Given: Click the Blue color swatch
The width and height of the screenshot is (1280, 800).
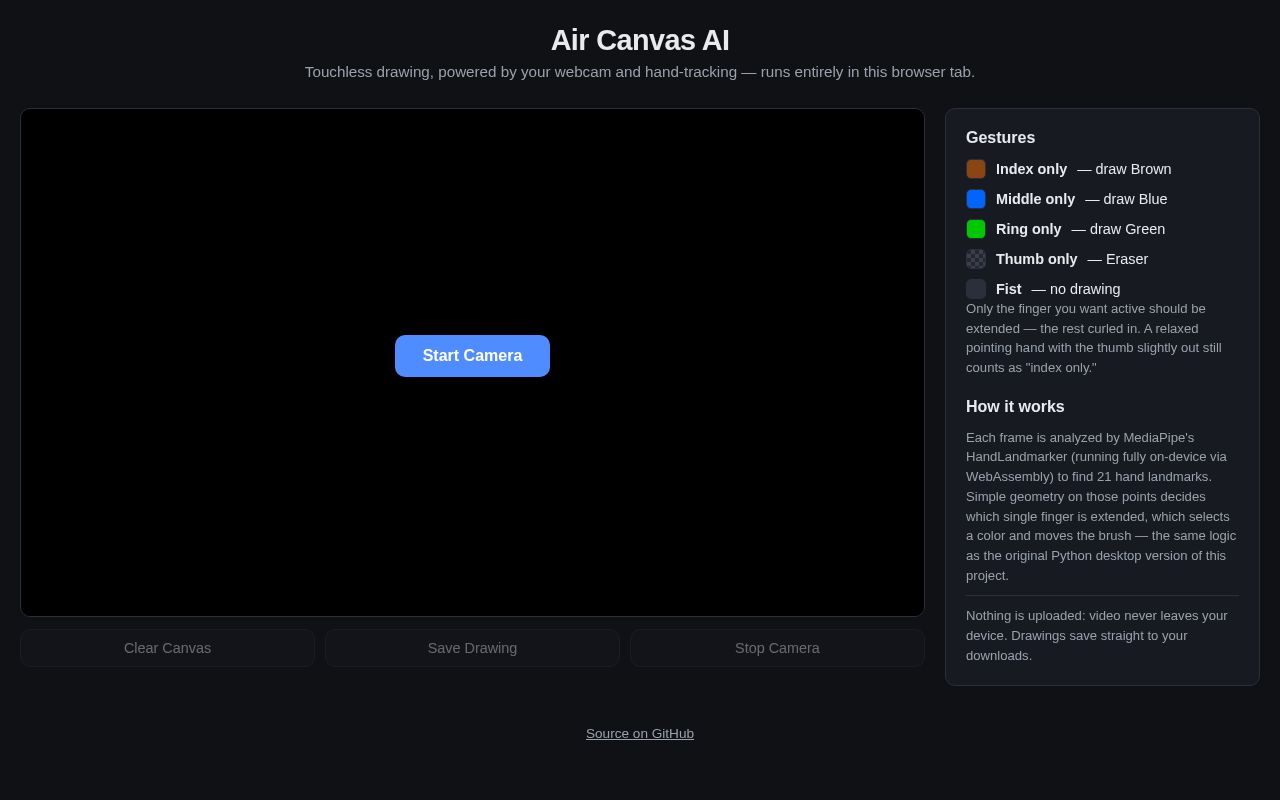Looking at the screenshot, I should pyautogui.click(x=976, y=199).
